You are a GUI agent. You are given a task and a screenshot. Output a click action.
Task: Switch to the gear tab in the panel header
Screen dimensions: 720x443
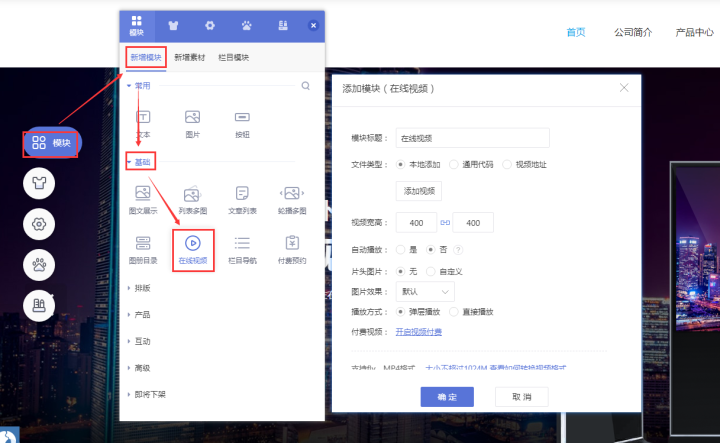click(x=210, y=26)
